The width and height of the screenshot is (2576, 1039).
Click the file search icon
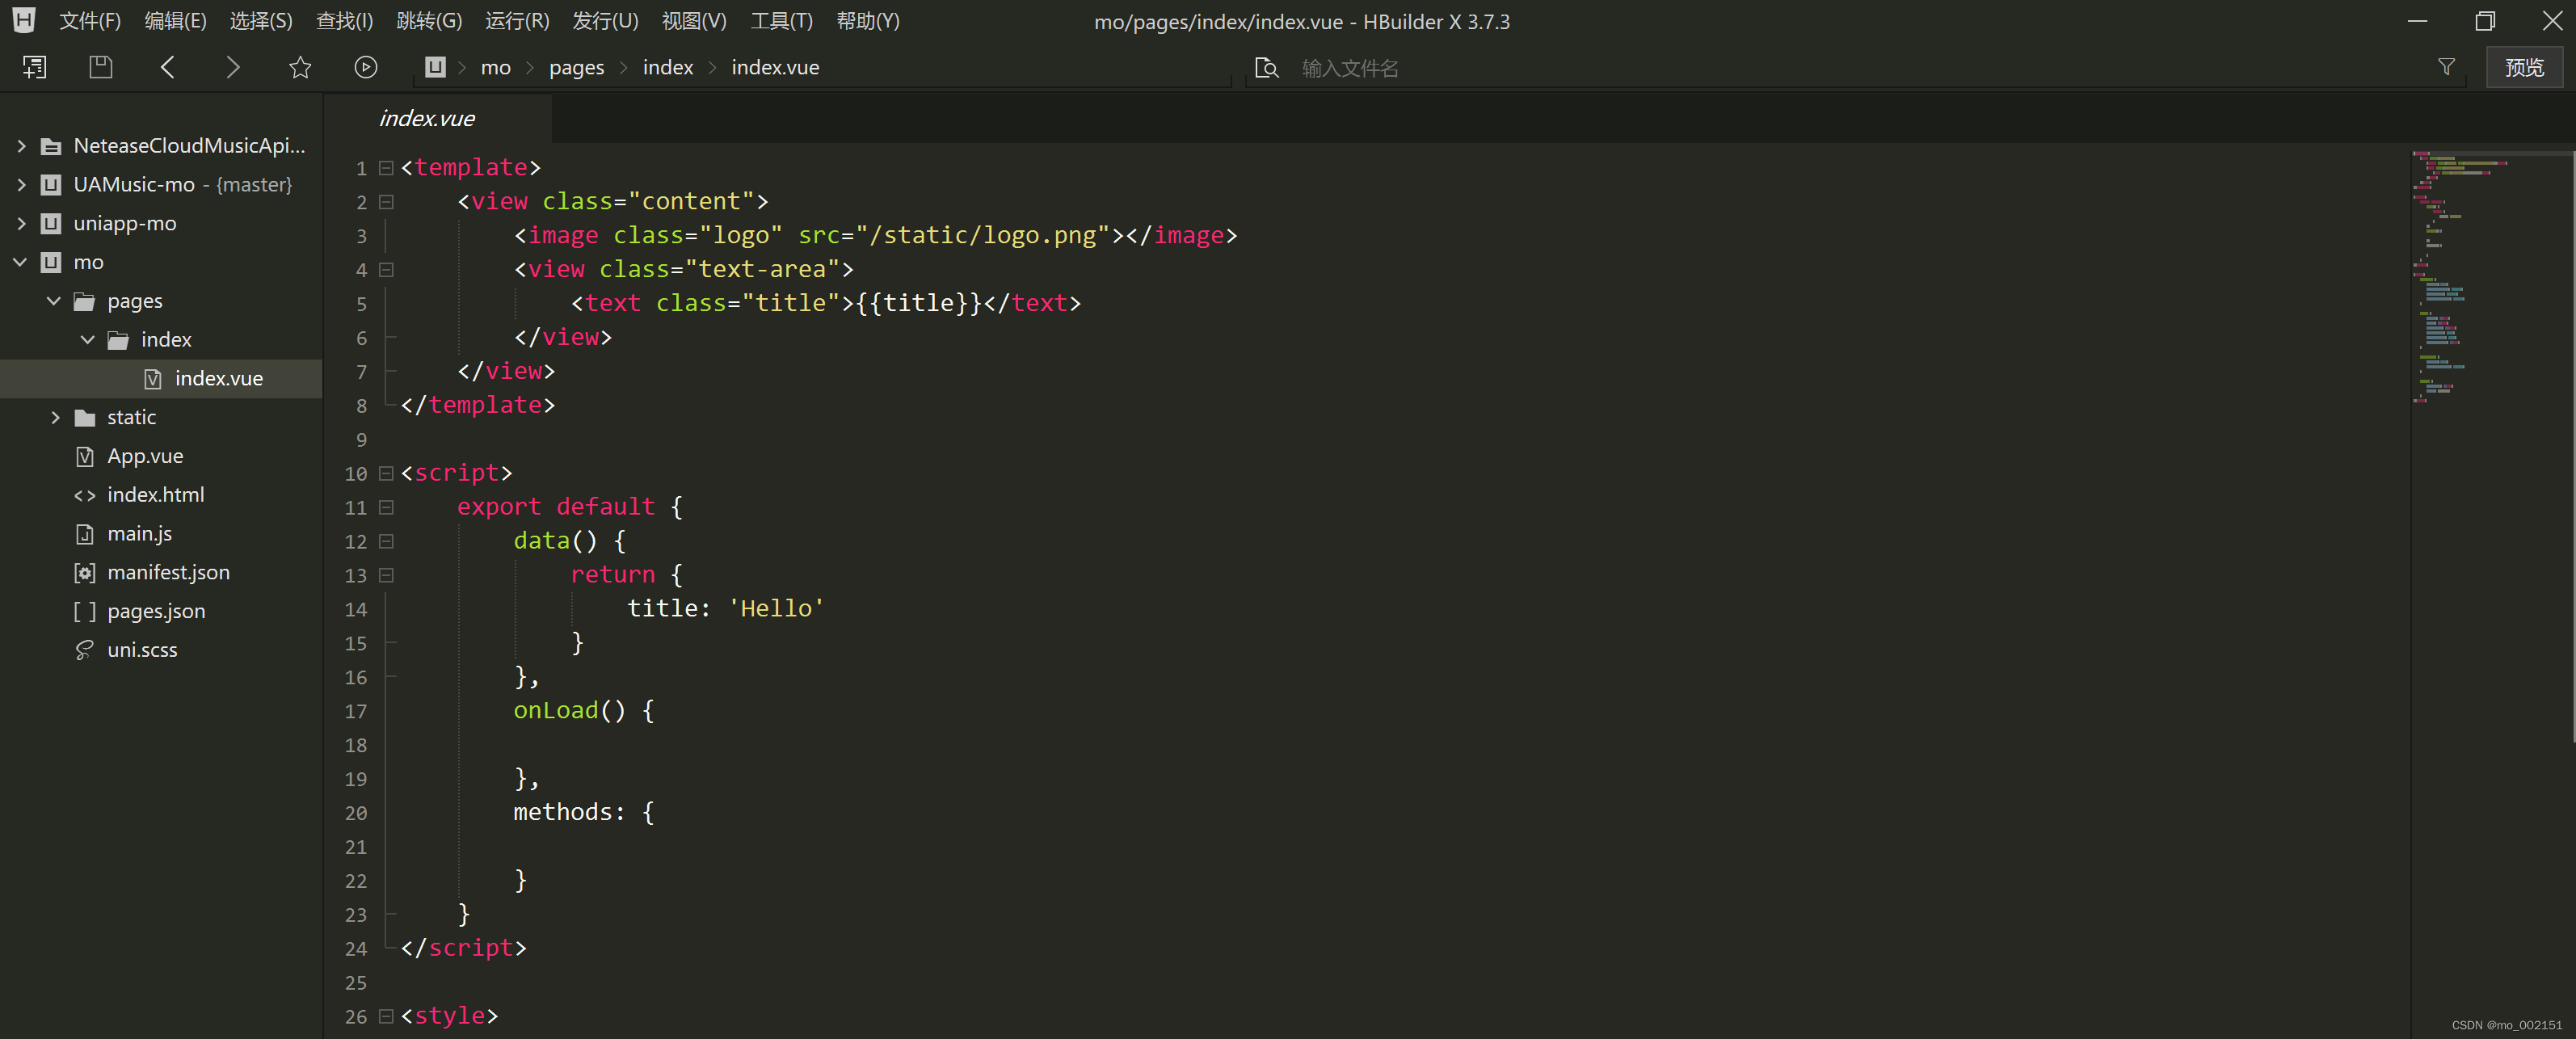pyautogui.click(x=1266, y=67)
